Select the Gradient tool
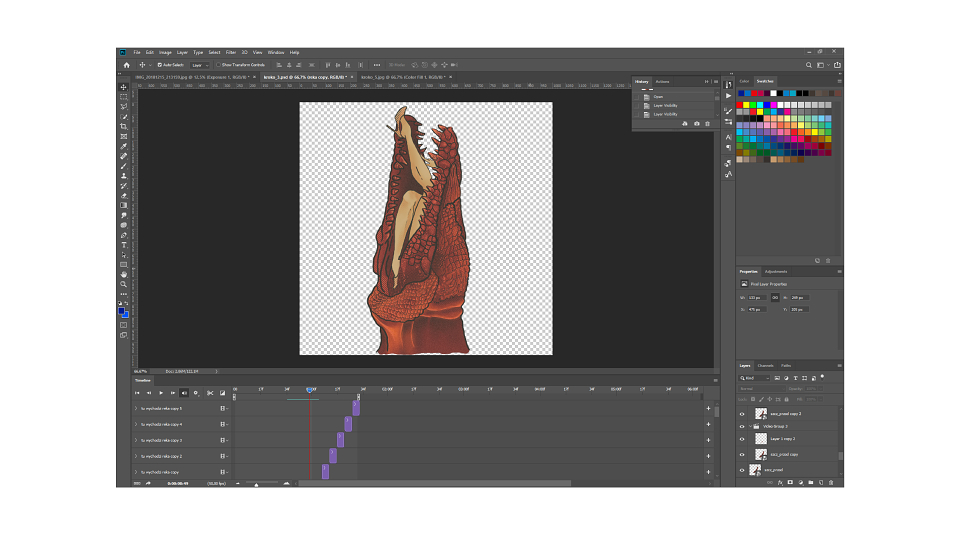The width and height of the screenshot is (960, 540). click(x=124, y=206)
